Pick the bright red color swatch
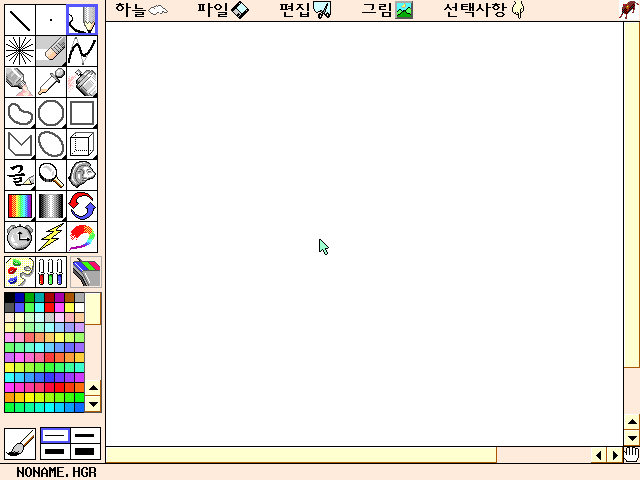640x480 pixels. coord(49,307)
